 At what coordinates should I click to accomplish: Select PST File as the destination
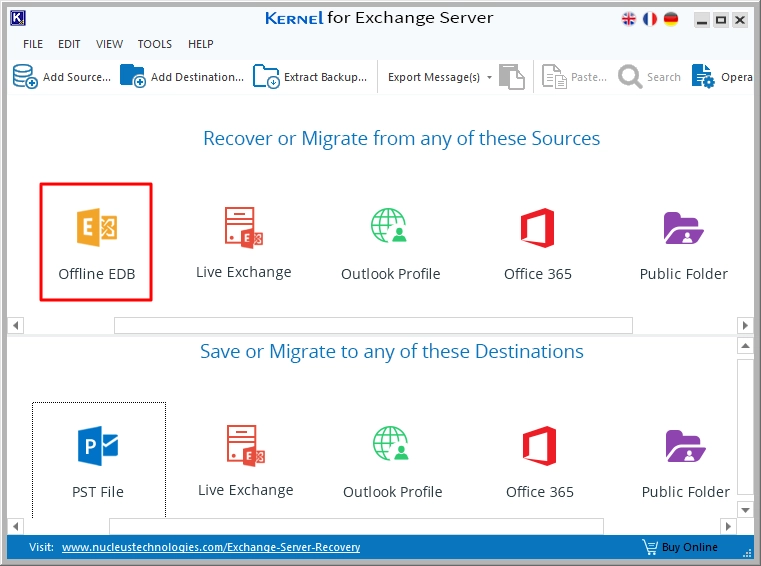point(99,460)
